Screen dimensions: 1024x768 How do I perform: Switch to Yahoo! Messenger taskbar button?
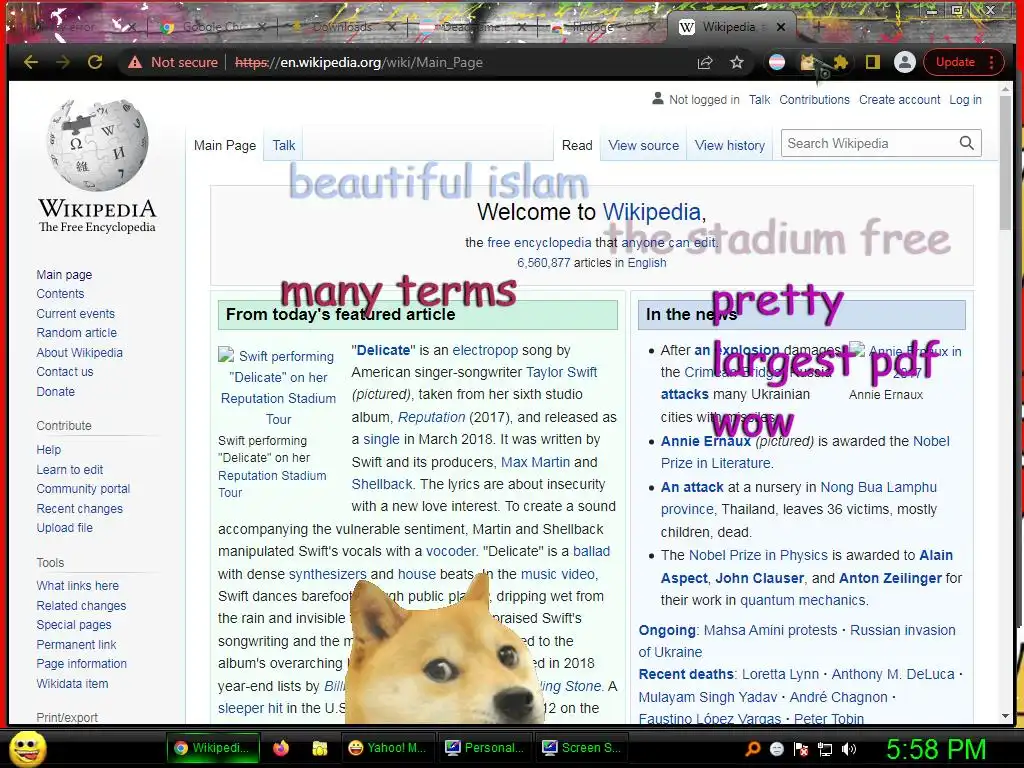click(387, 748)
